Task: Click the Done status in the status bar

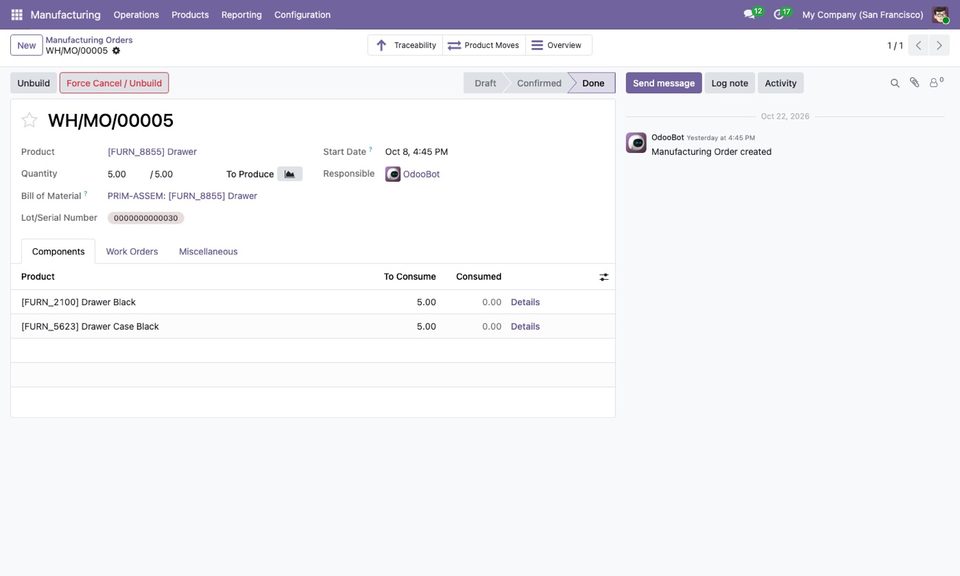Action: point(593,83)
